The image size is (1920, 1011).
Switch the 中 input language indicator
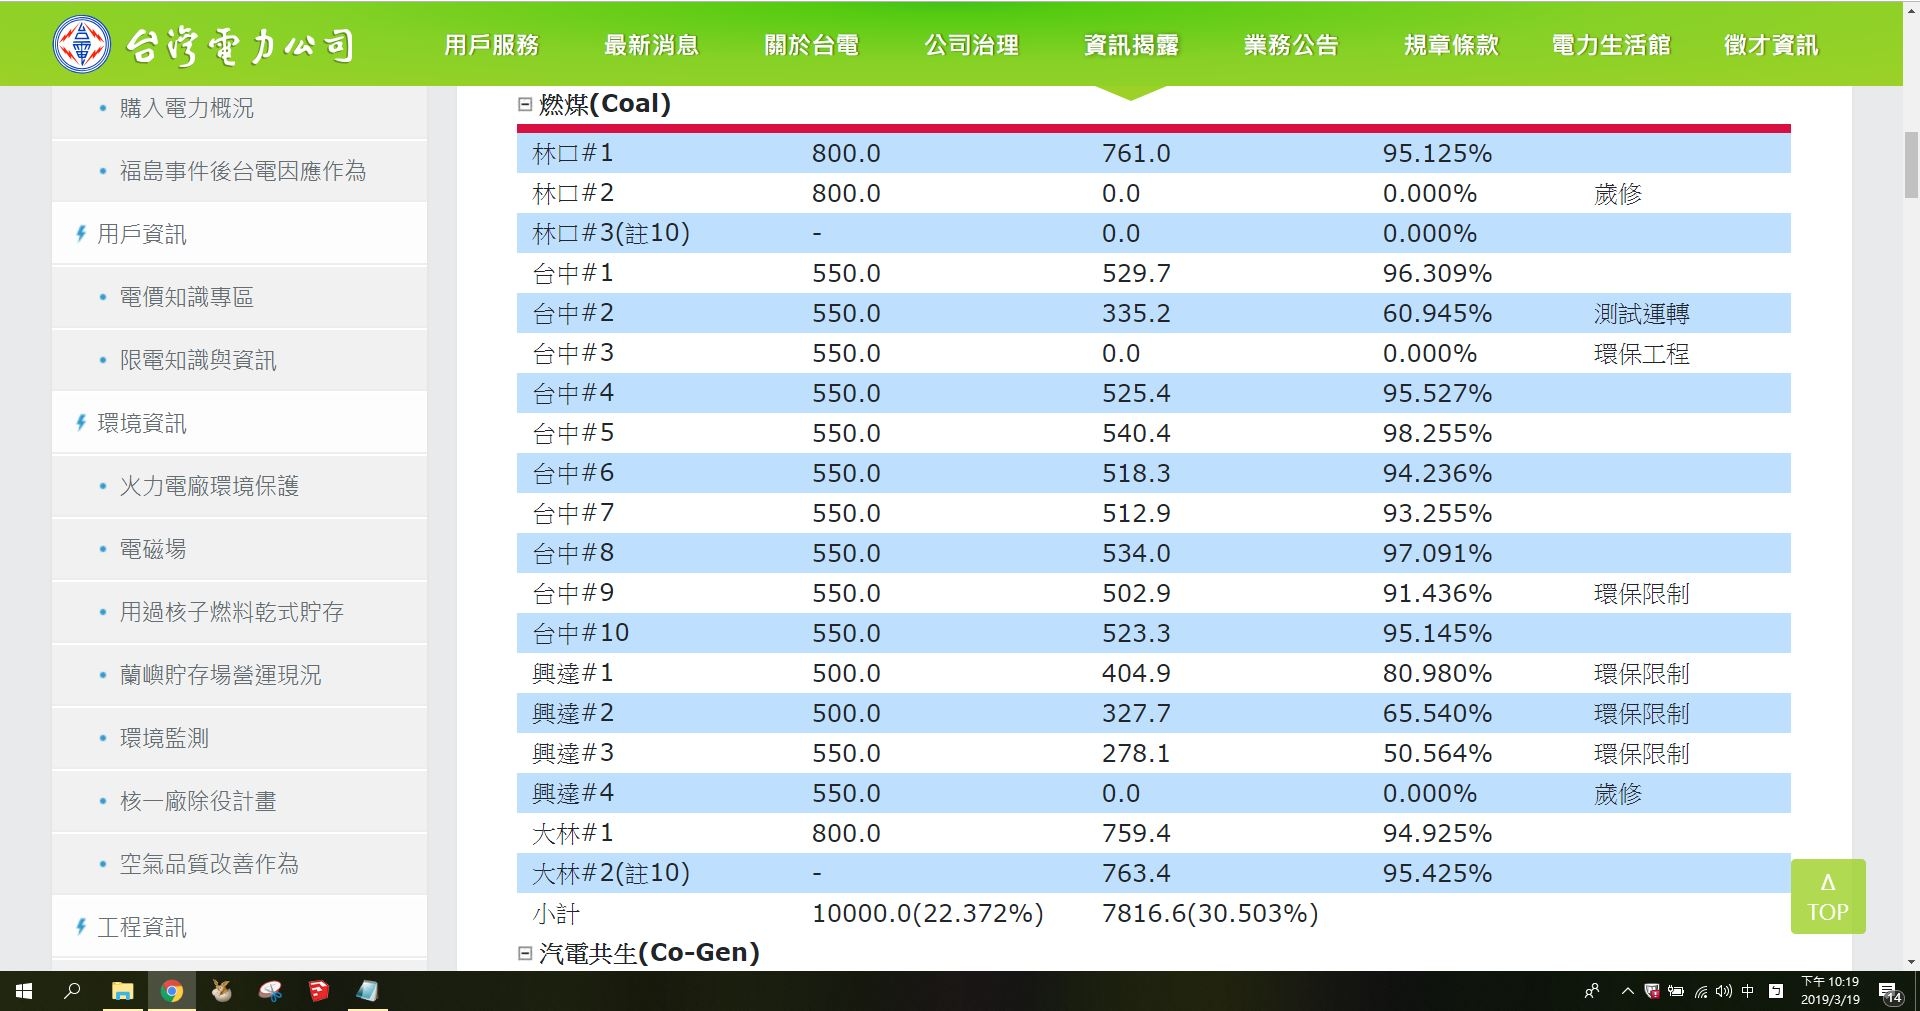coord(1748,991)
